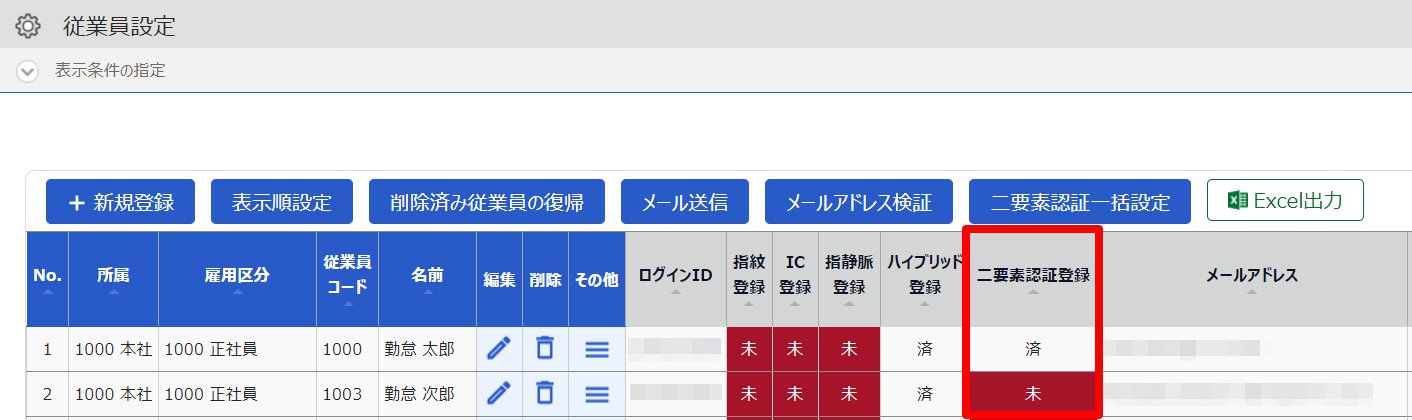This screenshot has height=420, width=1412.
Task: Click 未 in 指静脈登録 for 勤怠 太郎
Action: (x=849, y=349)
